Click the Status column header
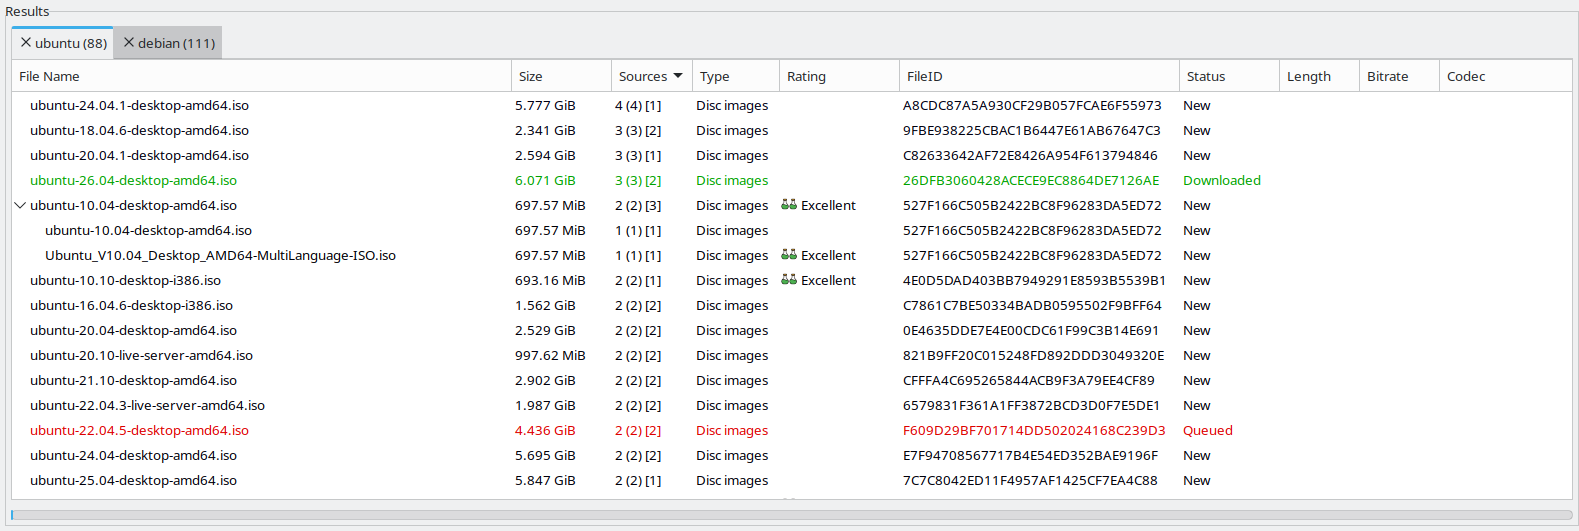1579x531 pixels. 1229,76
